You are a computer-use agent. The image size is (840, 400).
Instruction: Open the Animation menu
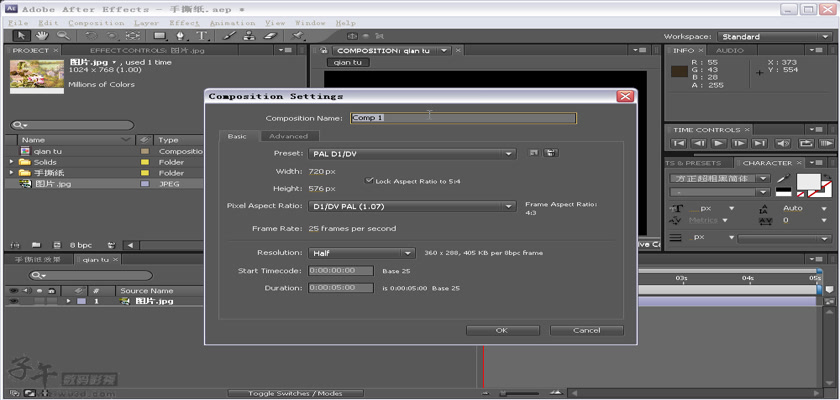232,23
